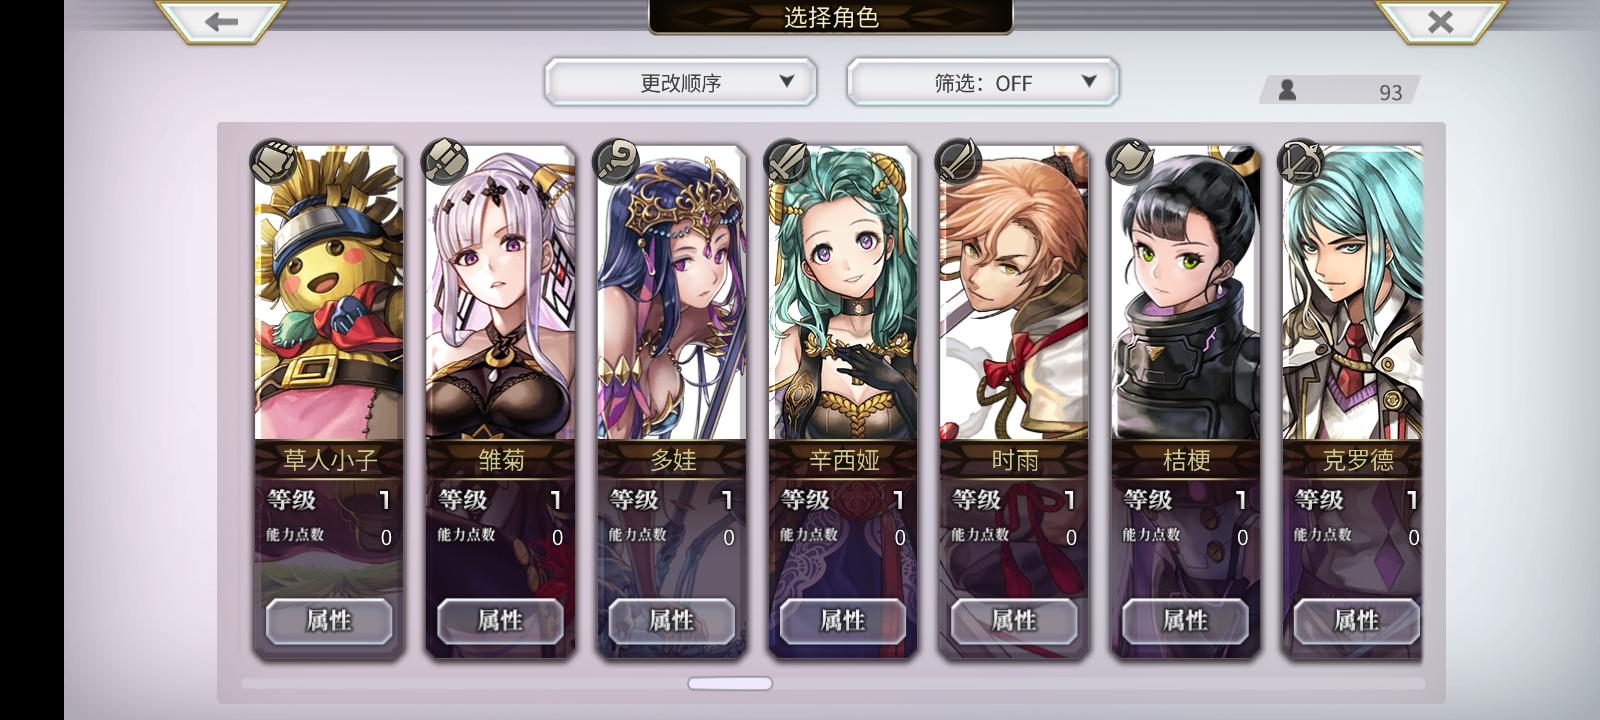The image size is (1600, 720).
Task: Click the weapon icon on 草人小子 card
Action: click(x=272, y=162)
